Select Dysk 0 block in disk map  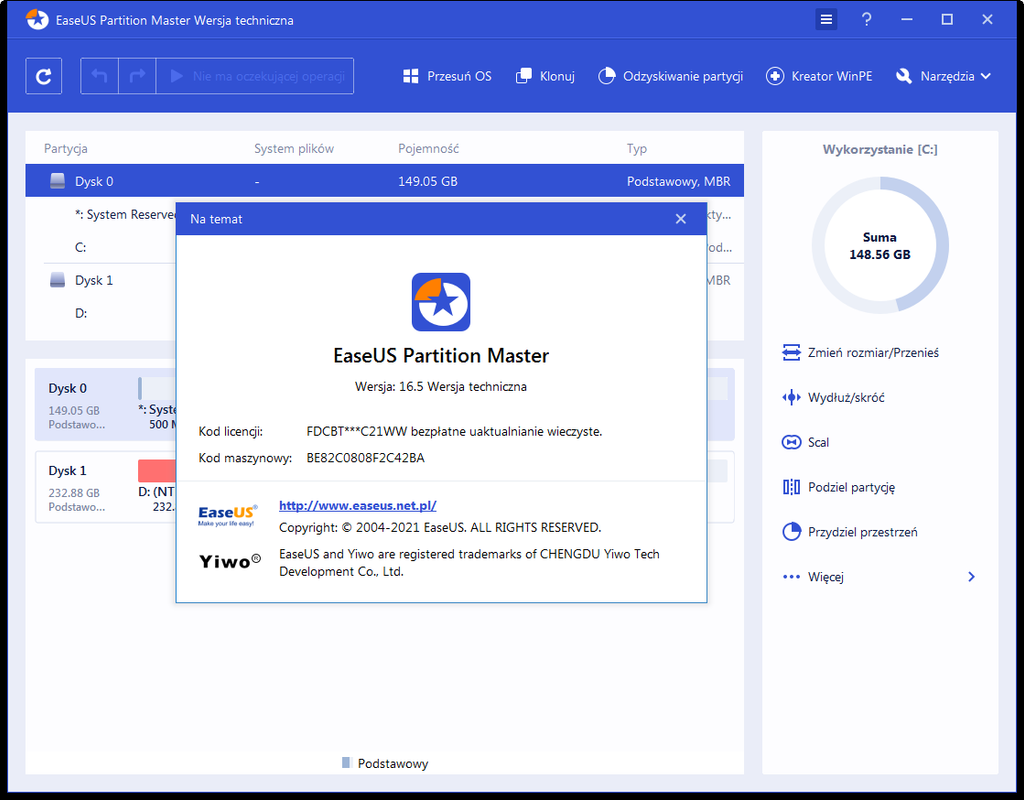[105, 405]
